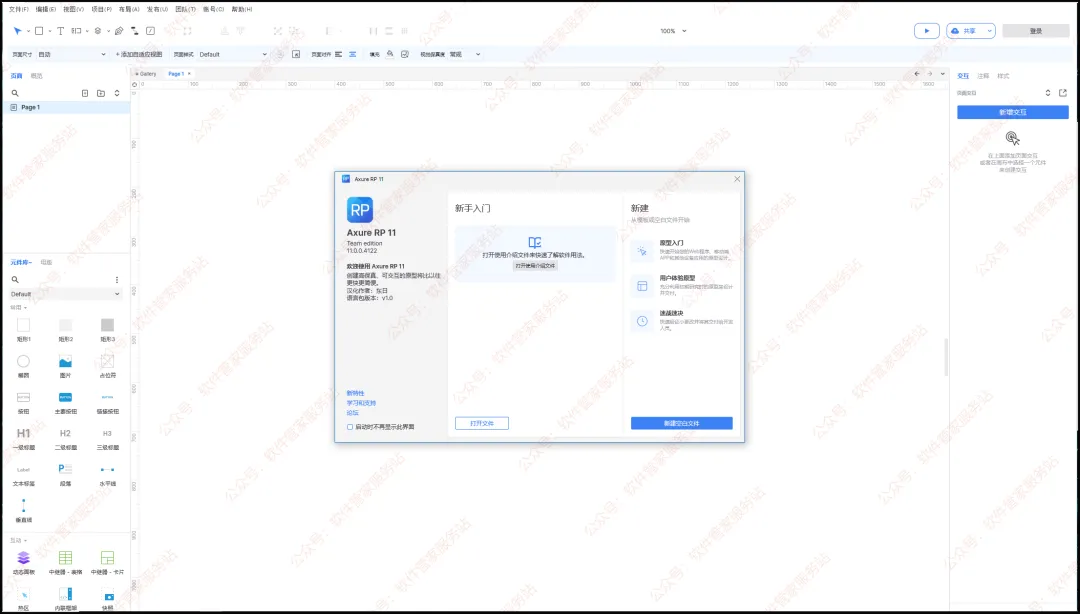
Task: Switch to the outline tab in pages panel
Action: click(37, 76)
